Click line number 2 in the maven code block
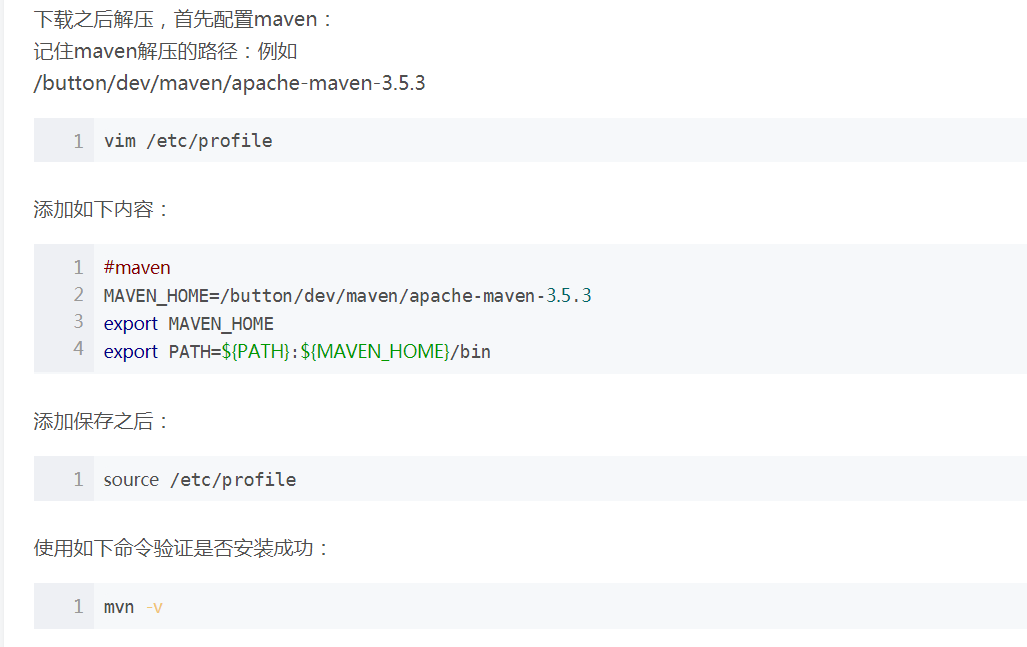The width and height of the screenshot is (1027, 647). (79, 295)
